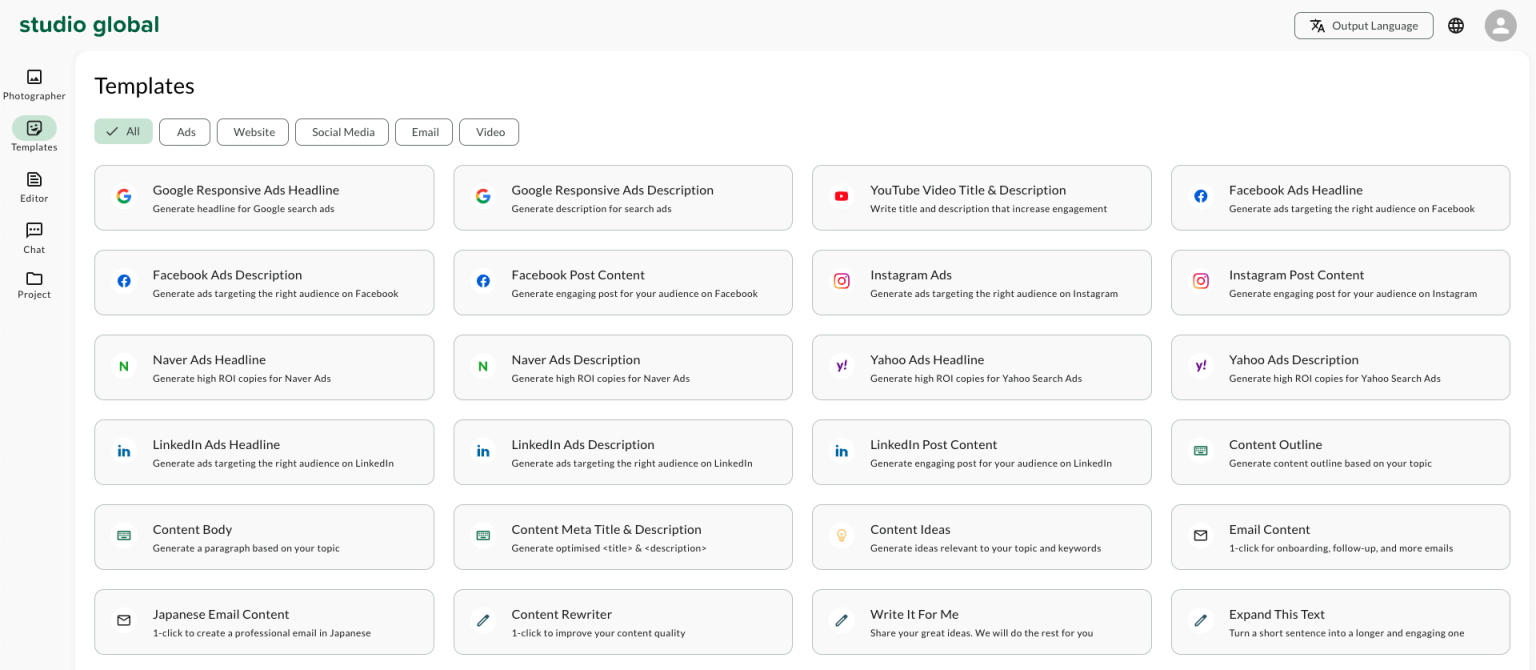Click Google icon on Responsive Ads Headline

click(x=124, y=197)
